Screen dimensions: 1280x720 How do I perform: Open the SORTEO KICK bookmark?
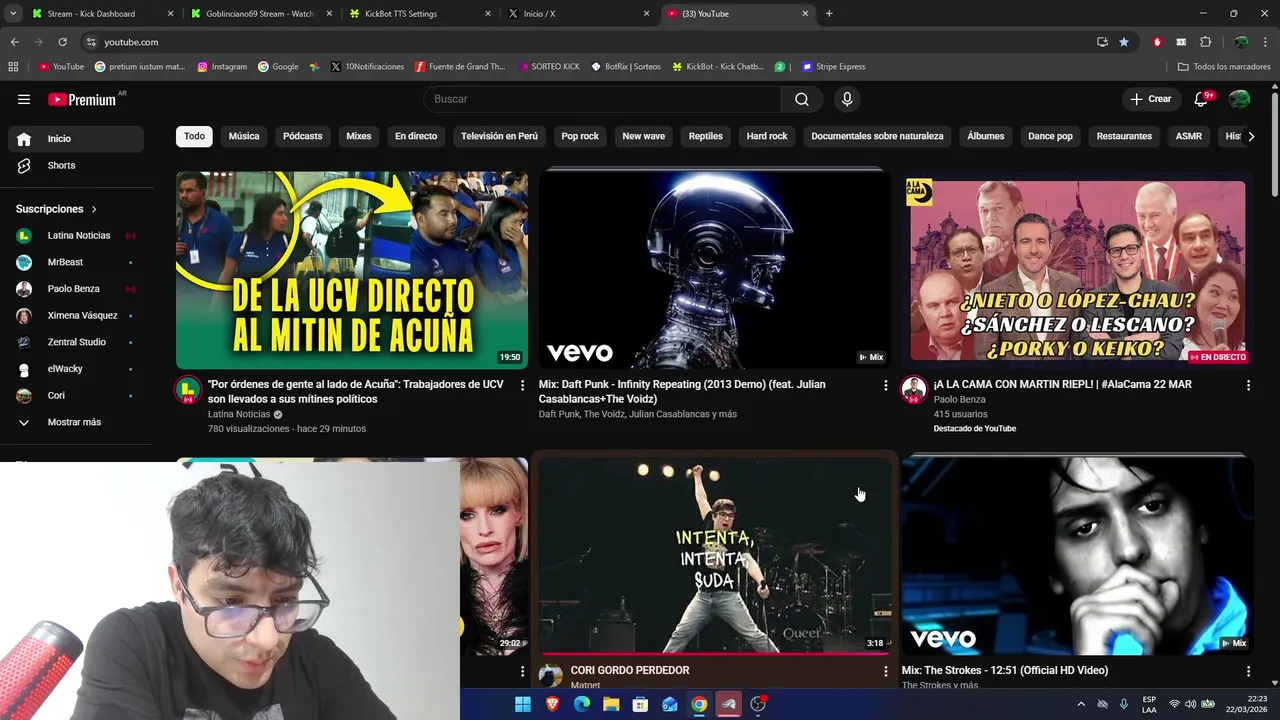[x=549, y=67]
